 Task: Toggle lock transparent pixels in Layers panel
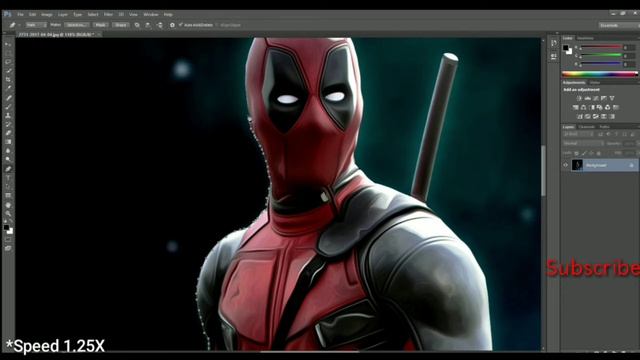[x=577, y=153]
